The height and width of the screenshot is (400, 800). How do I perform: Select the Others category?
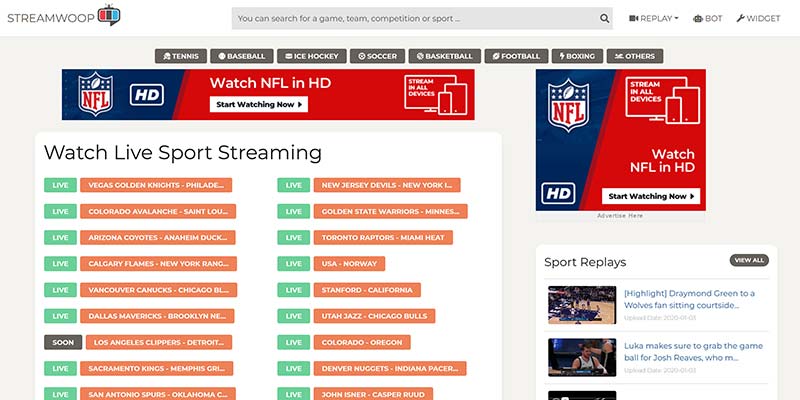[x=635, y=56]
